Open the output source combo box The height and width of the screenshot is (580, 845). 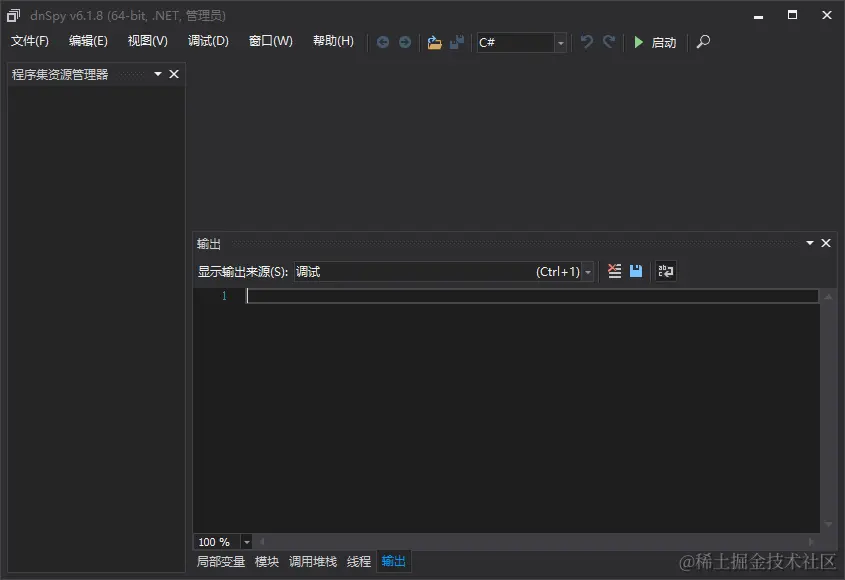pos(444,272)
